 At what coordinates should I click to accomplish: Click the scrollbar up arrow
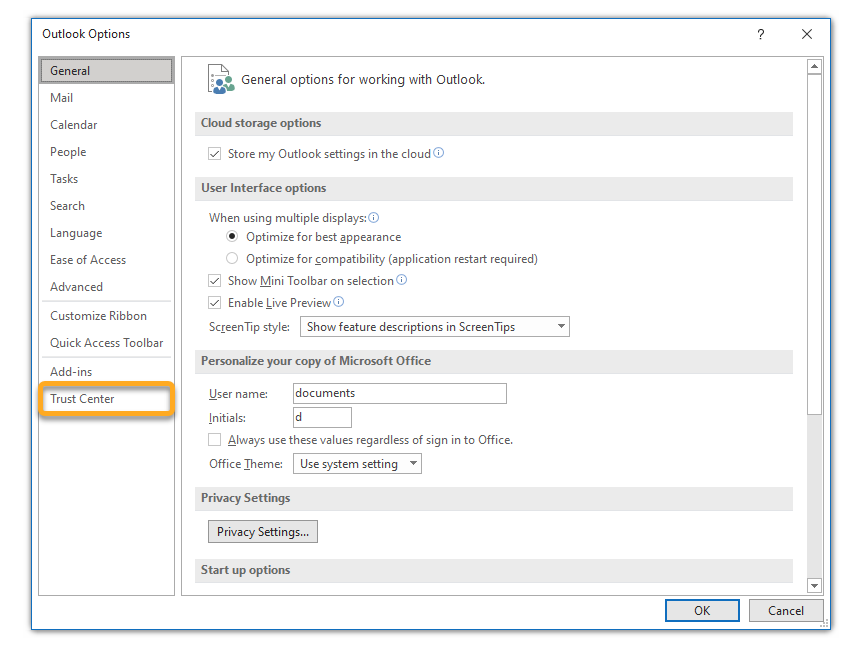click(x=814, y=67)
